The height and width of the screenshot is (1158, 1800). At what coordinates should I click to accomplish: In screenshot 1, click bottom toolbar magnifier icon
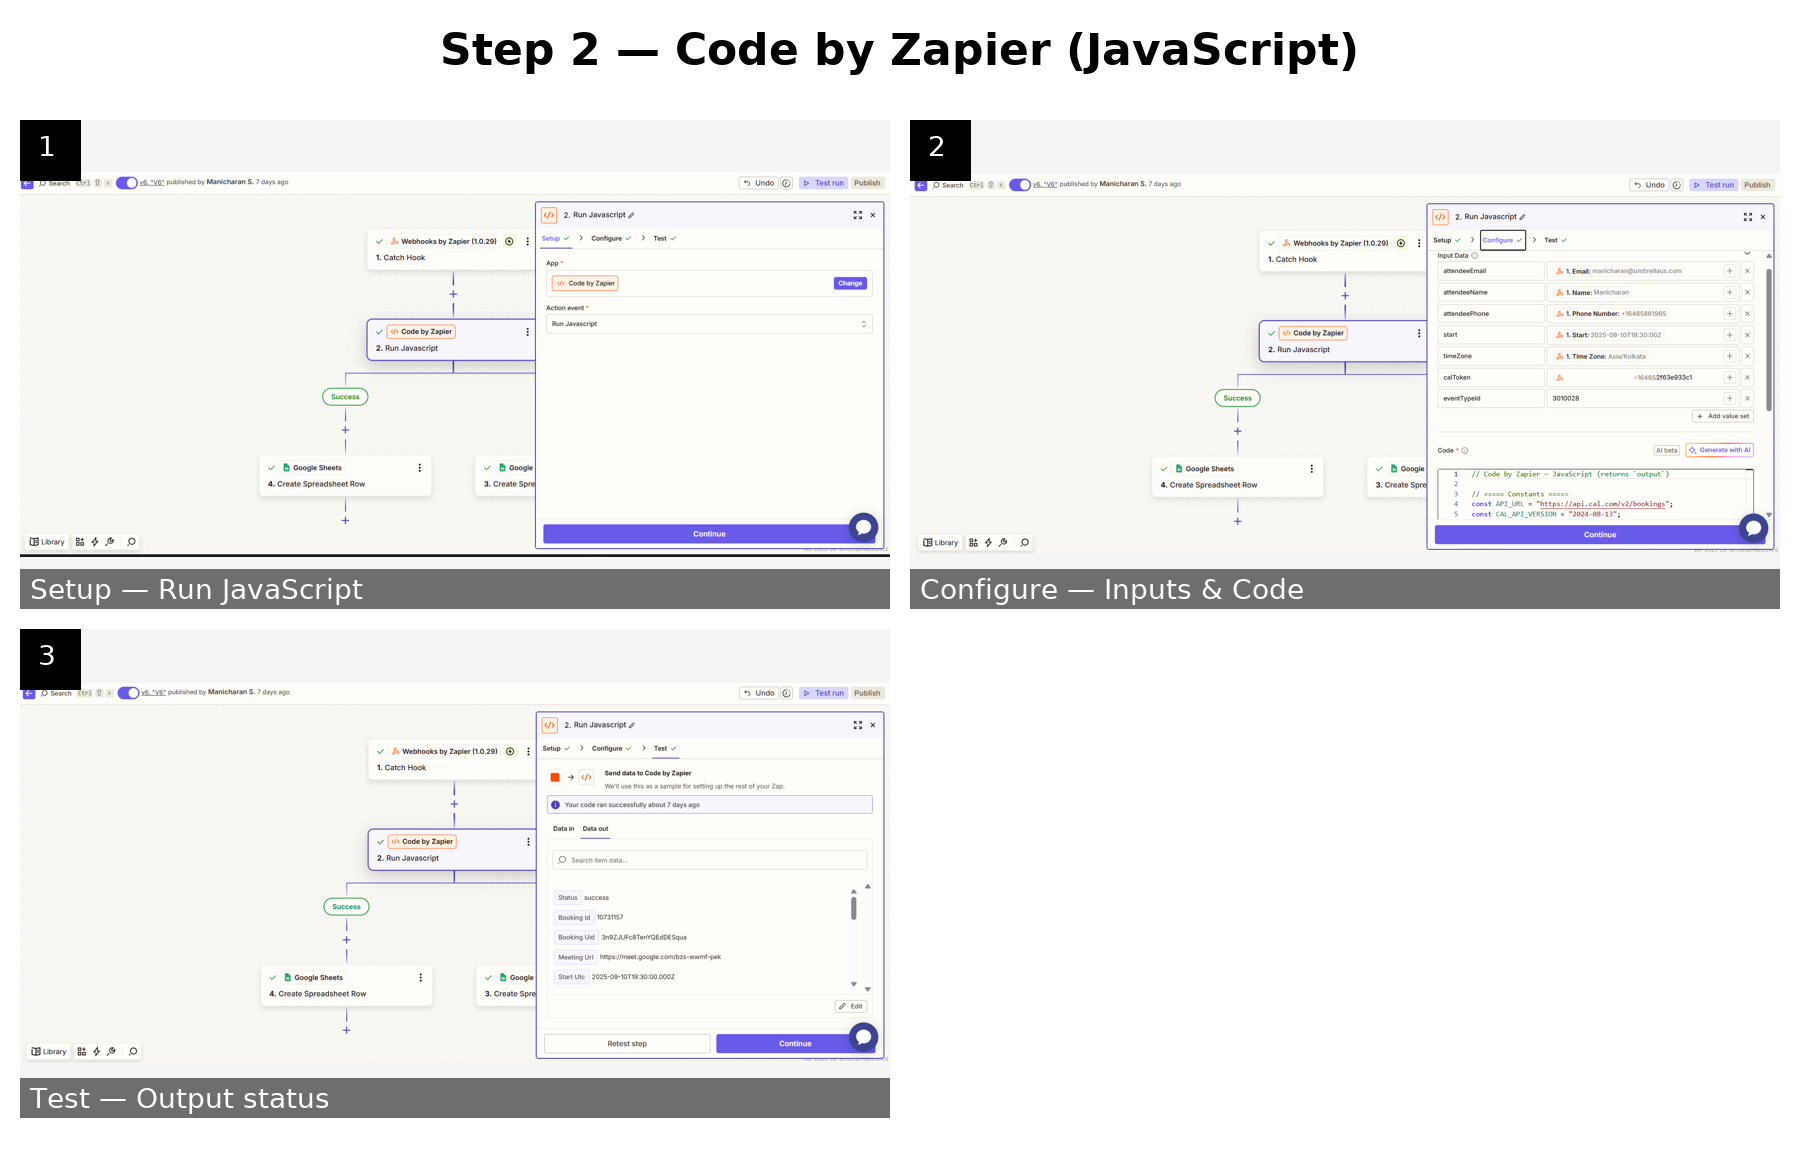(131, 542)
